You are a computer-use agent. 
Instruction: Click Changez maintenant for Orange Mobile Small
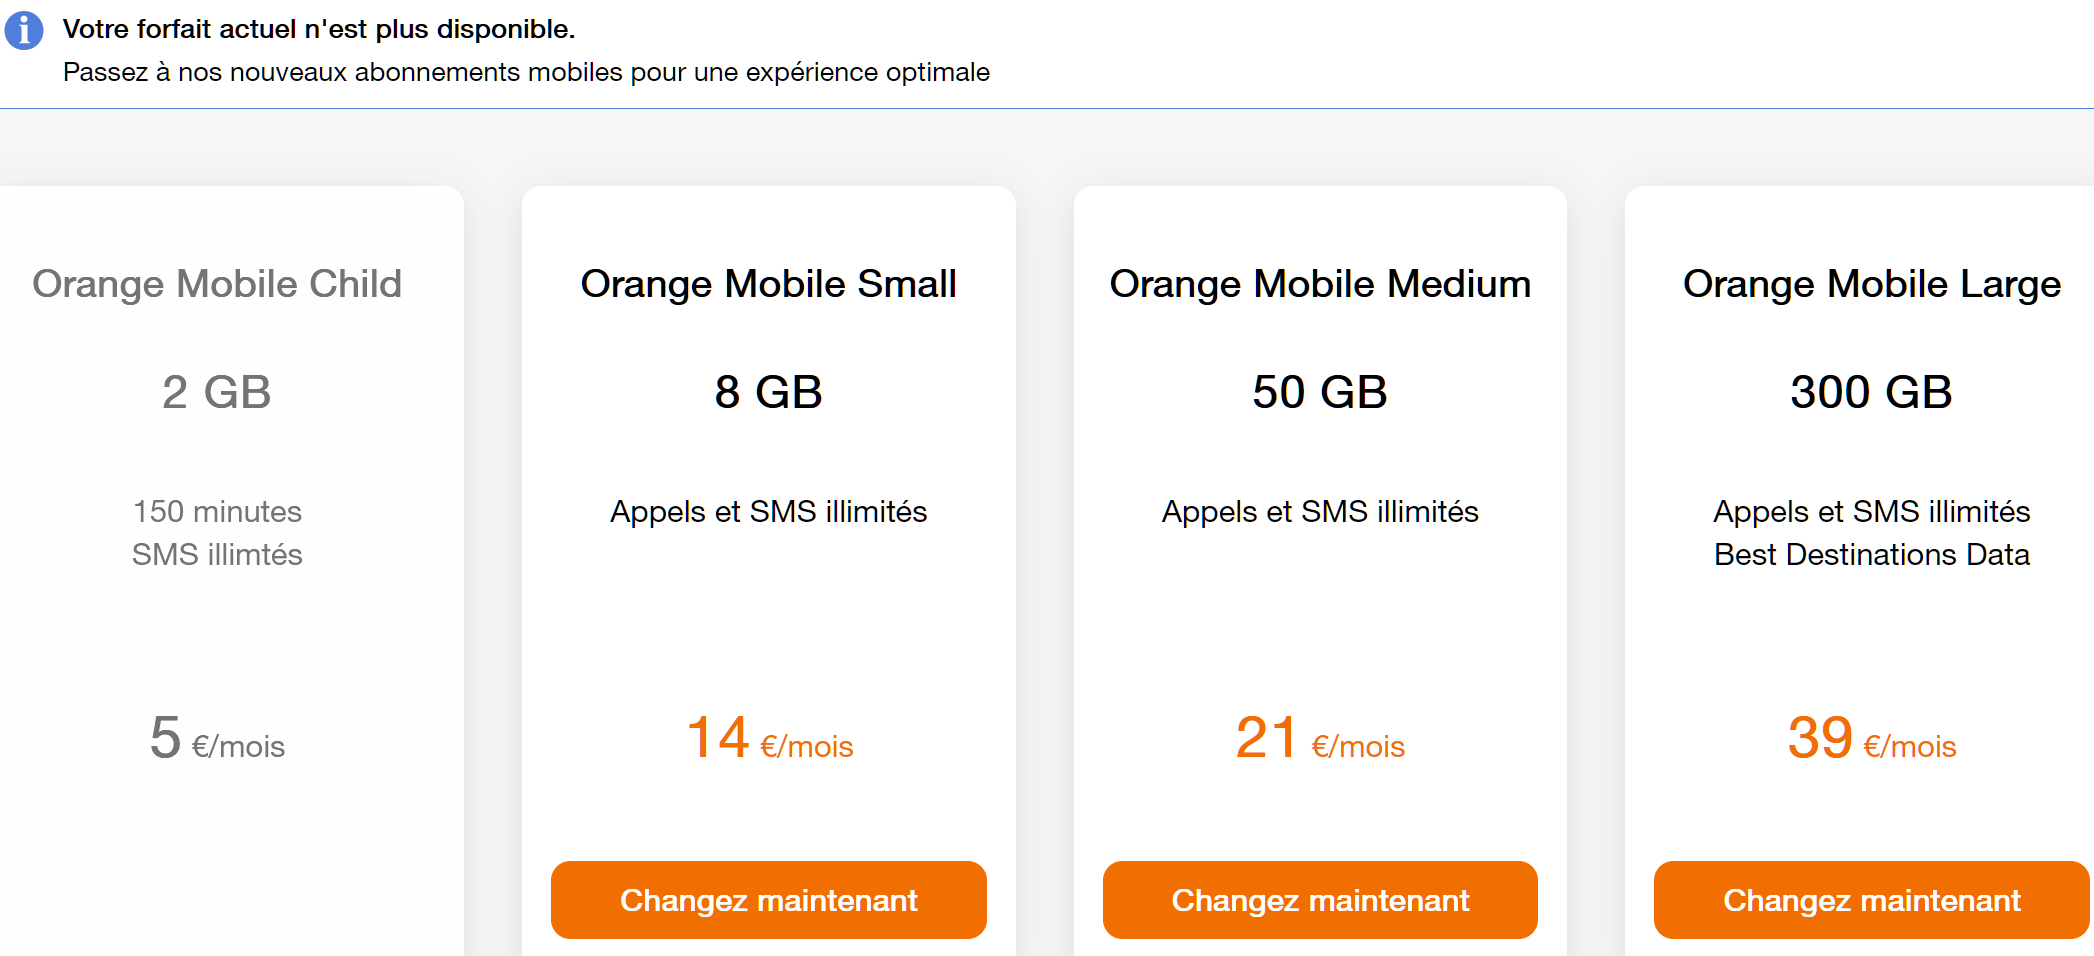pos(768,900)
